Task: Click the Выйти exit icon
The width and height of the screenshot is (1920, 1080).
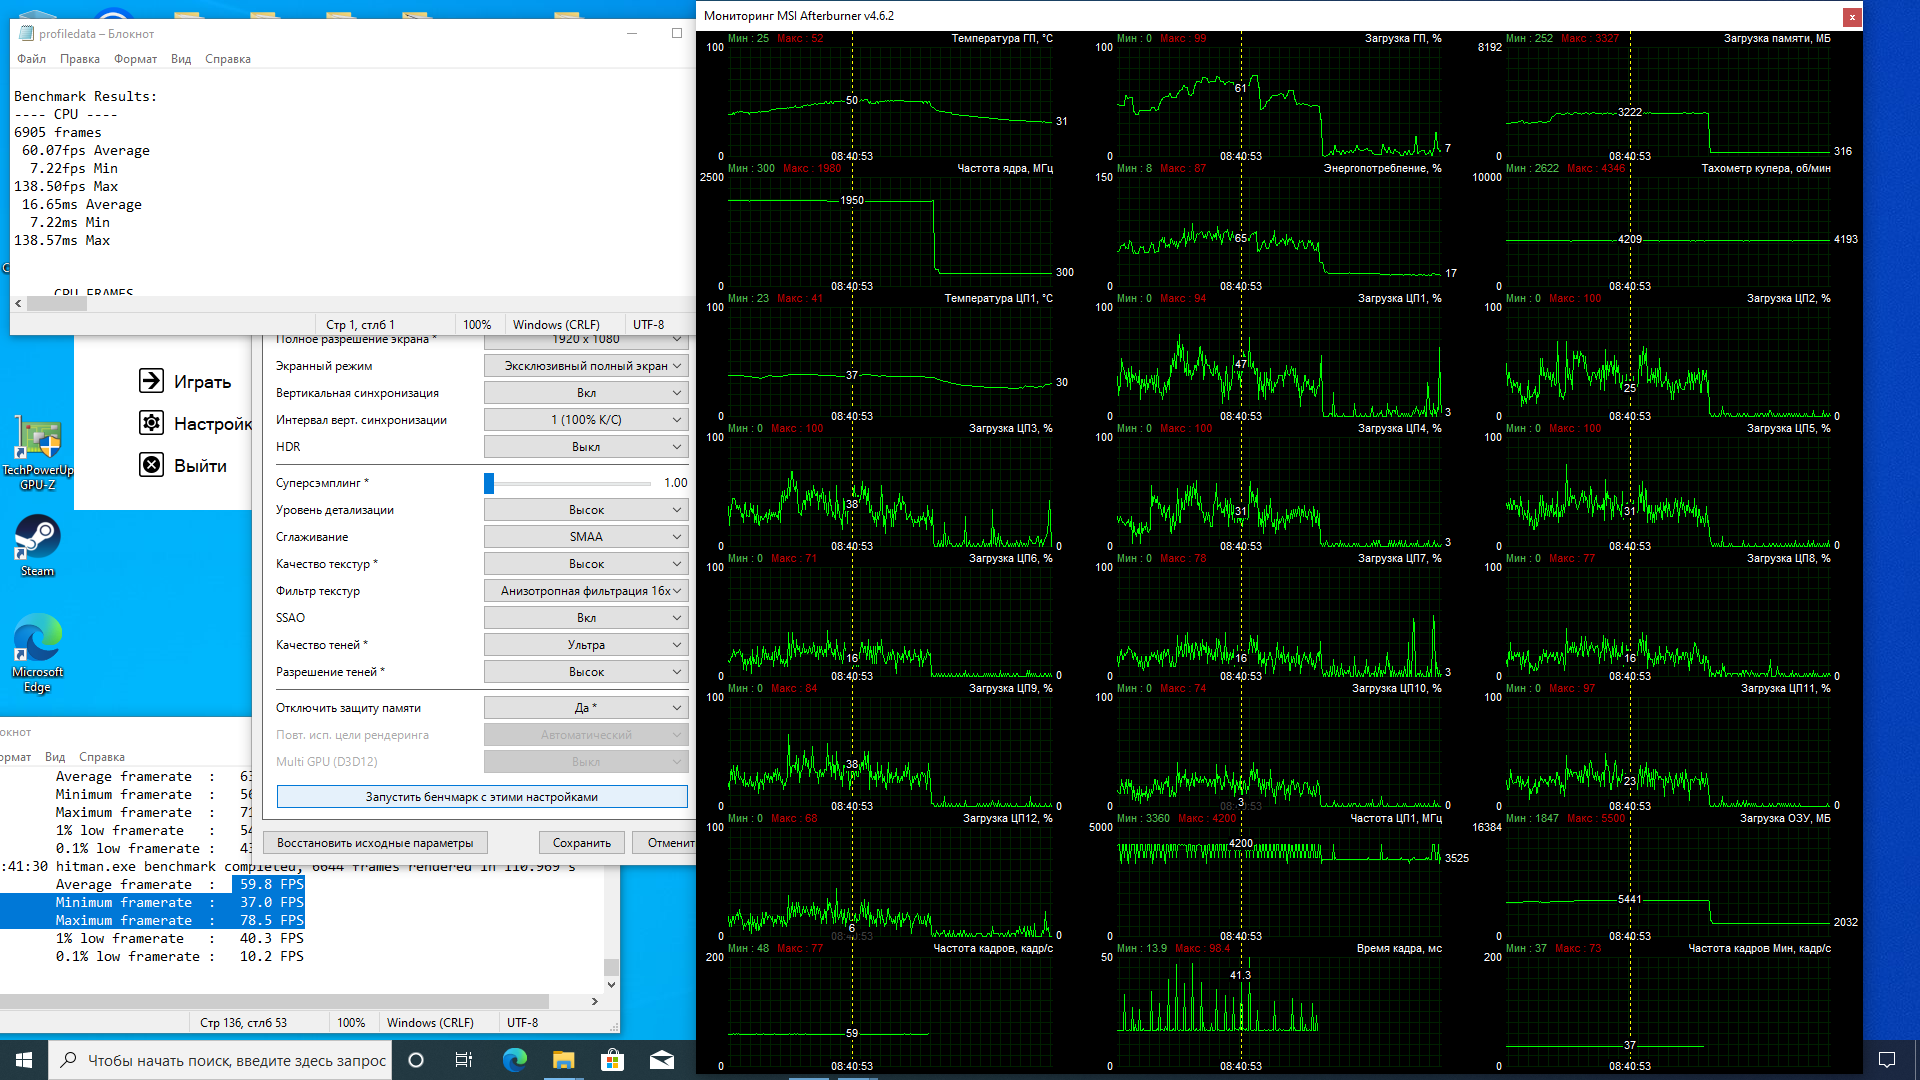Action: tap(151, 465)
